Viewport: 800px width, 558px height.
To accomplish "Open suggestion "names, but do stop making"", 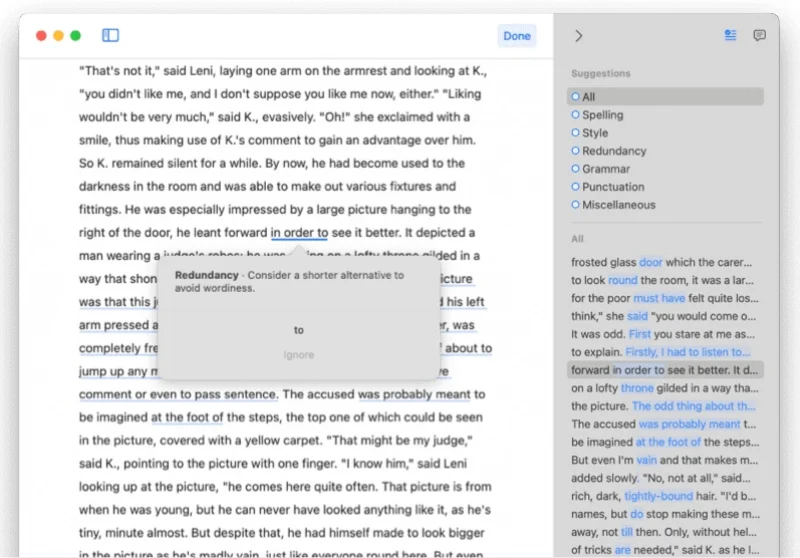I will 665,514.
